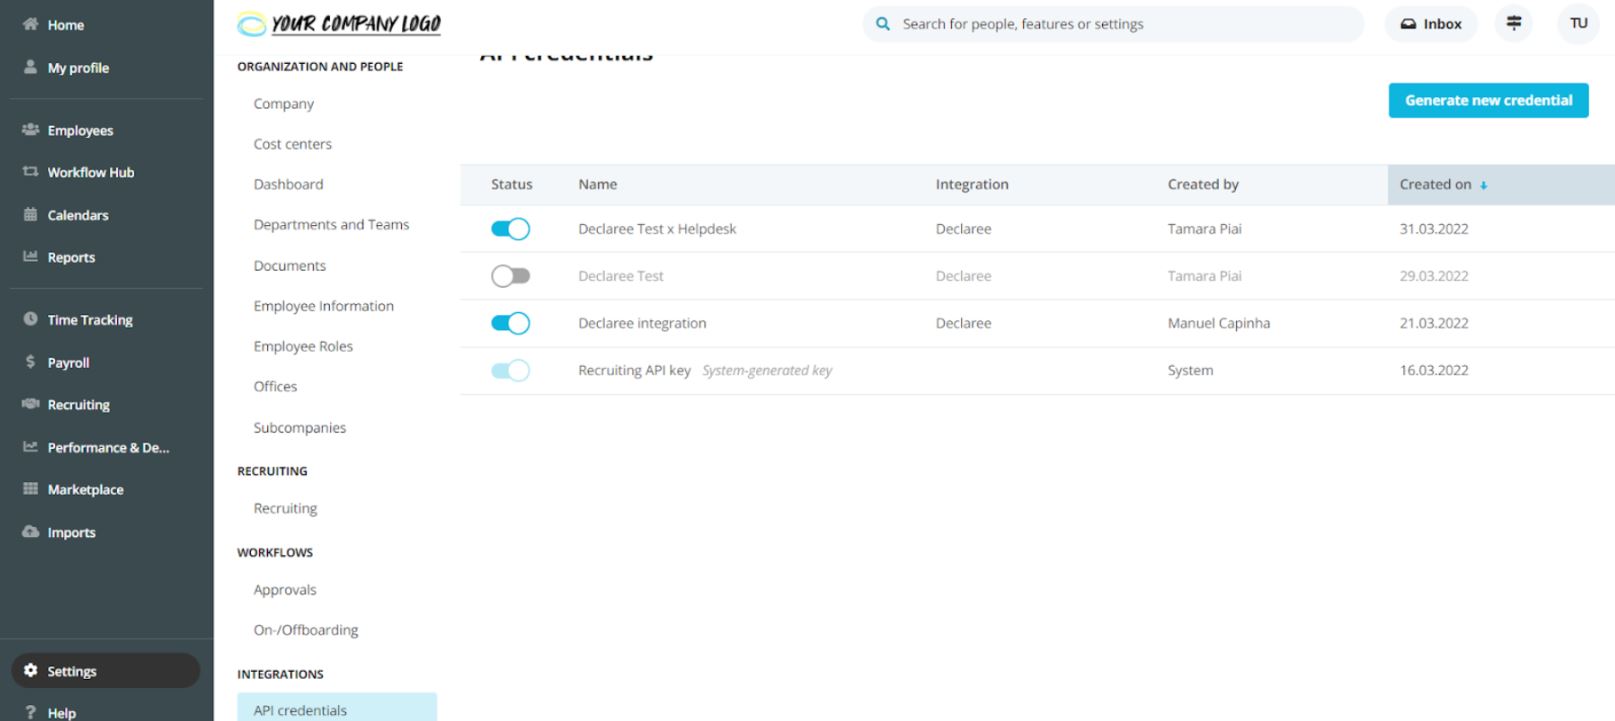The image size is (1615, 721).
Task: Disable the Declaree Test x Helpdesk credential
Action: (x=510, y=229)
